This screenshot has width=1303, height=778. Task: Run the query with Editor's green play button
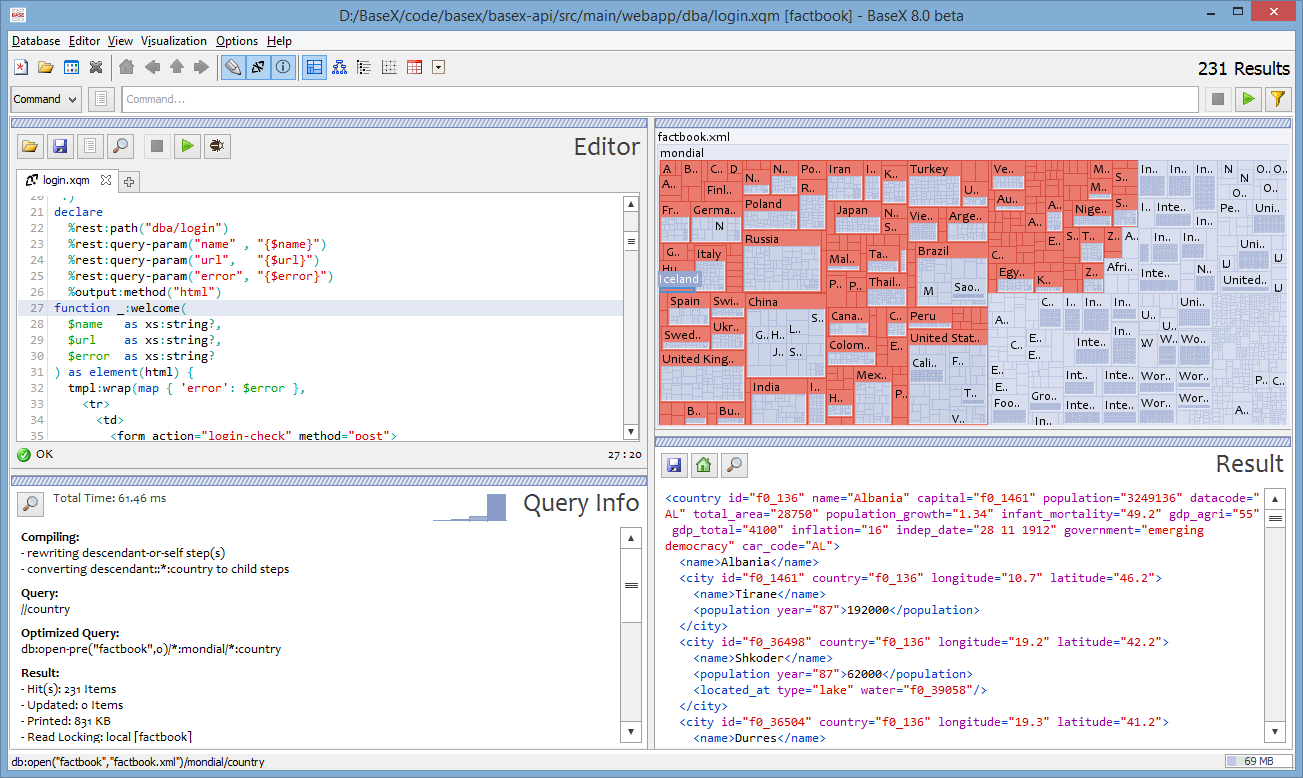186,146
